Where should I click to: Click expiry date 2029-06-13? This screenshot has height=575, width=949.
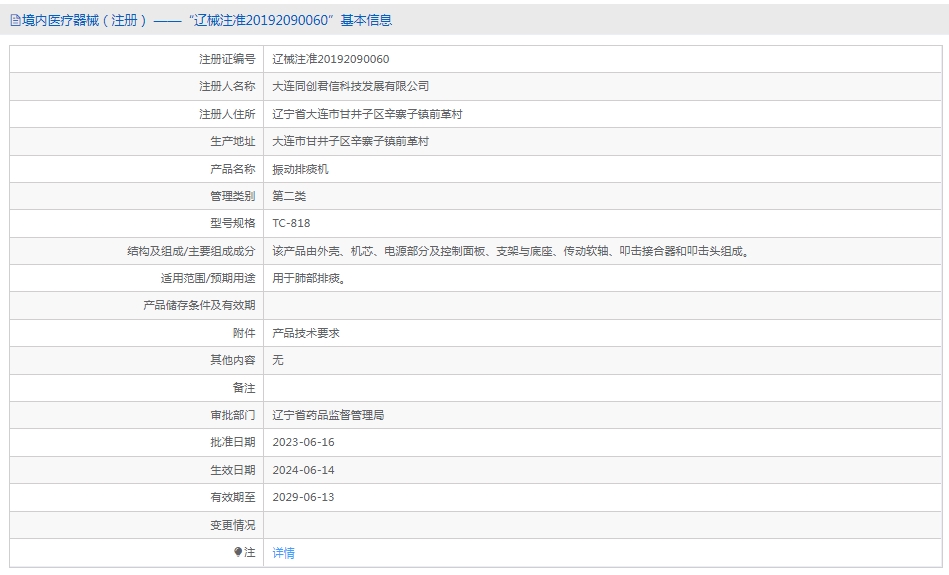coord(303,498)
